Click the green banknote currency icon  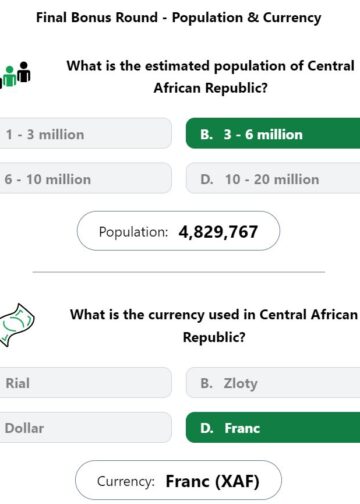point(17,325)
